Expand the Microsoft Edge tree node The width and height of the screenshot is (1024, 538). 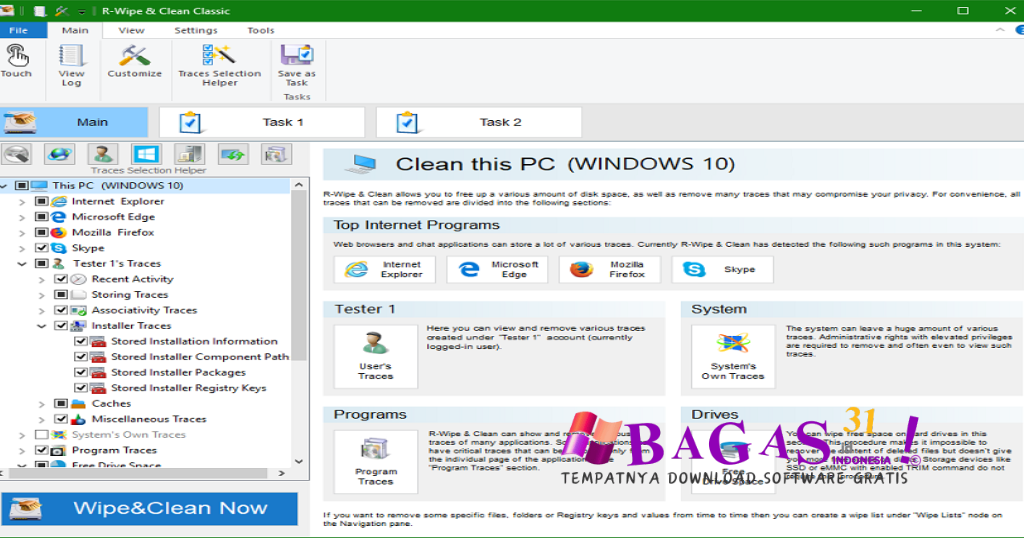coord(22,217)
